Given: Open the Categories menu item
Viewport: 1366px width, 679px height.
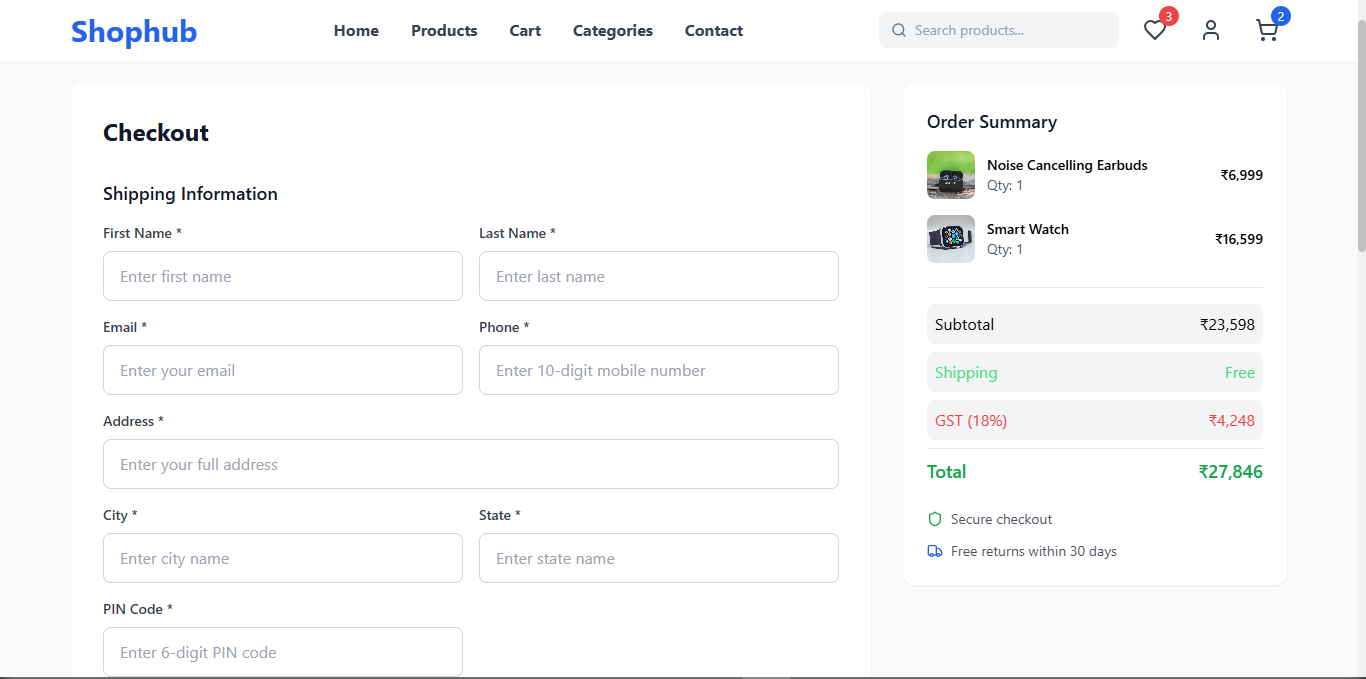Looking at the screenshot, I should [x=613, y=31].
